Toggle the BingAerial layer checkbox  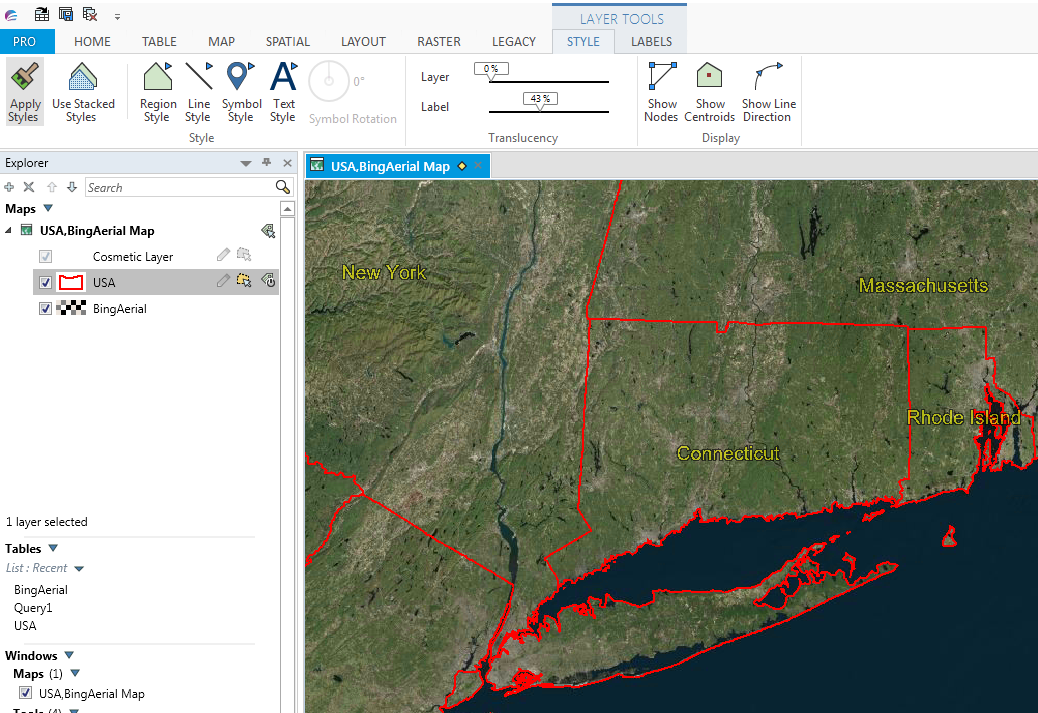pyautogui.click(x=45, y=309)
